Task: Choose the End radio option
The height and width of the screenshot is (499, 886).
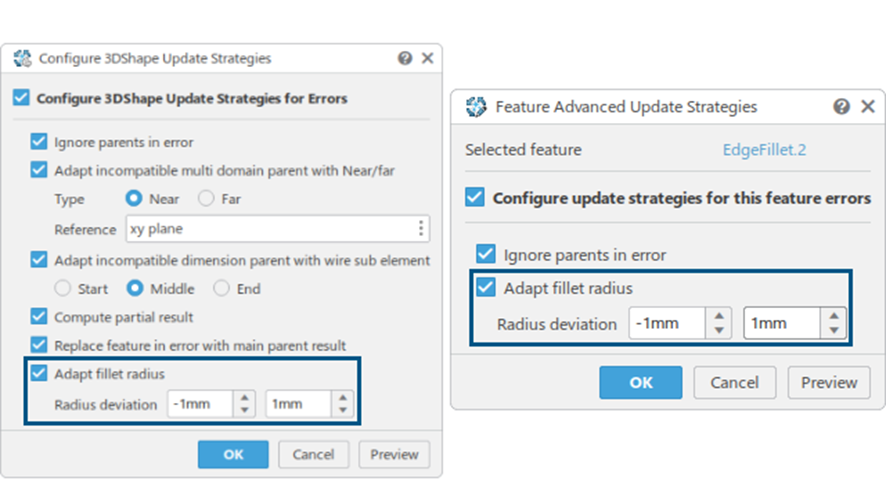Action: [x=222, y=289]
